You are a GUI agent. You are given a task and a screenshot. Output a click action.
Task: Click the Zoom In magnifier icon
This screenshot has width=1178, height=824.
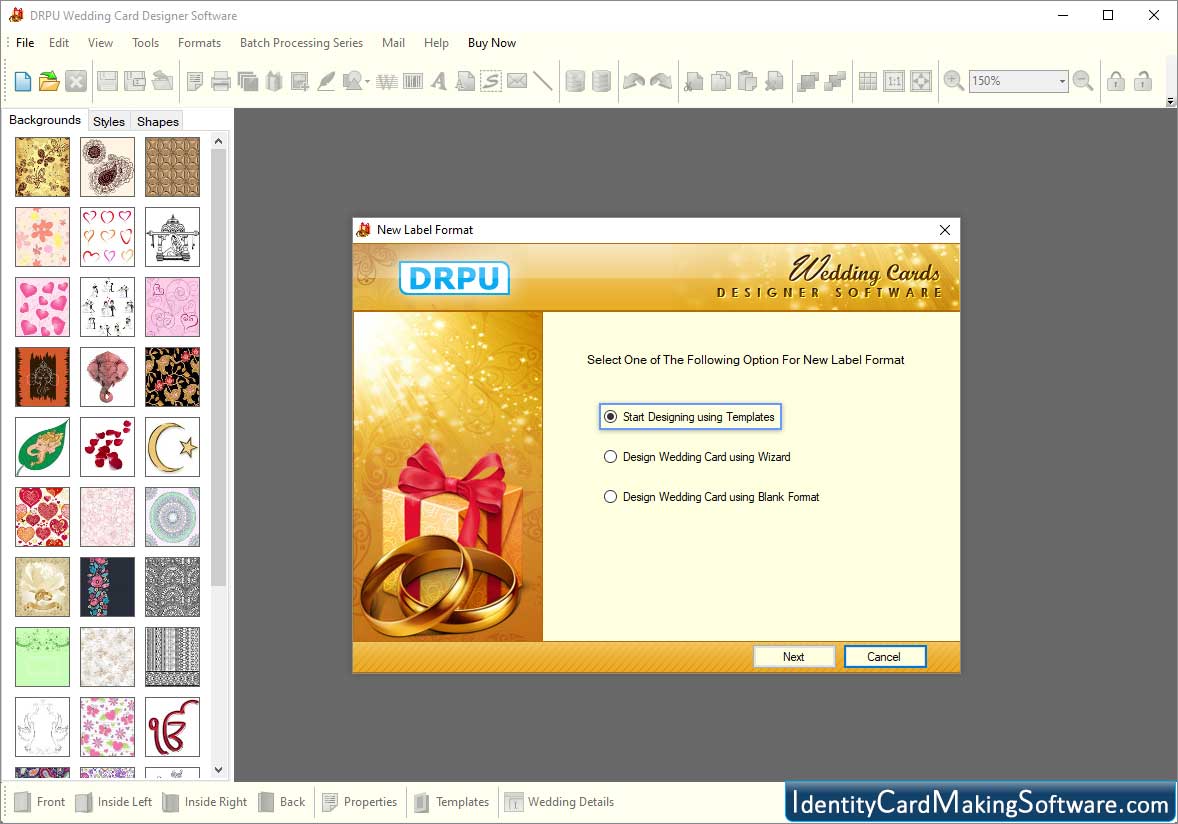tap(953, 81)
